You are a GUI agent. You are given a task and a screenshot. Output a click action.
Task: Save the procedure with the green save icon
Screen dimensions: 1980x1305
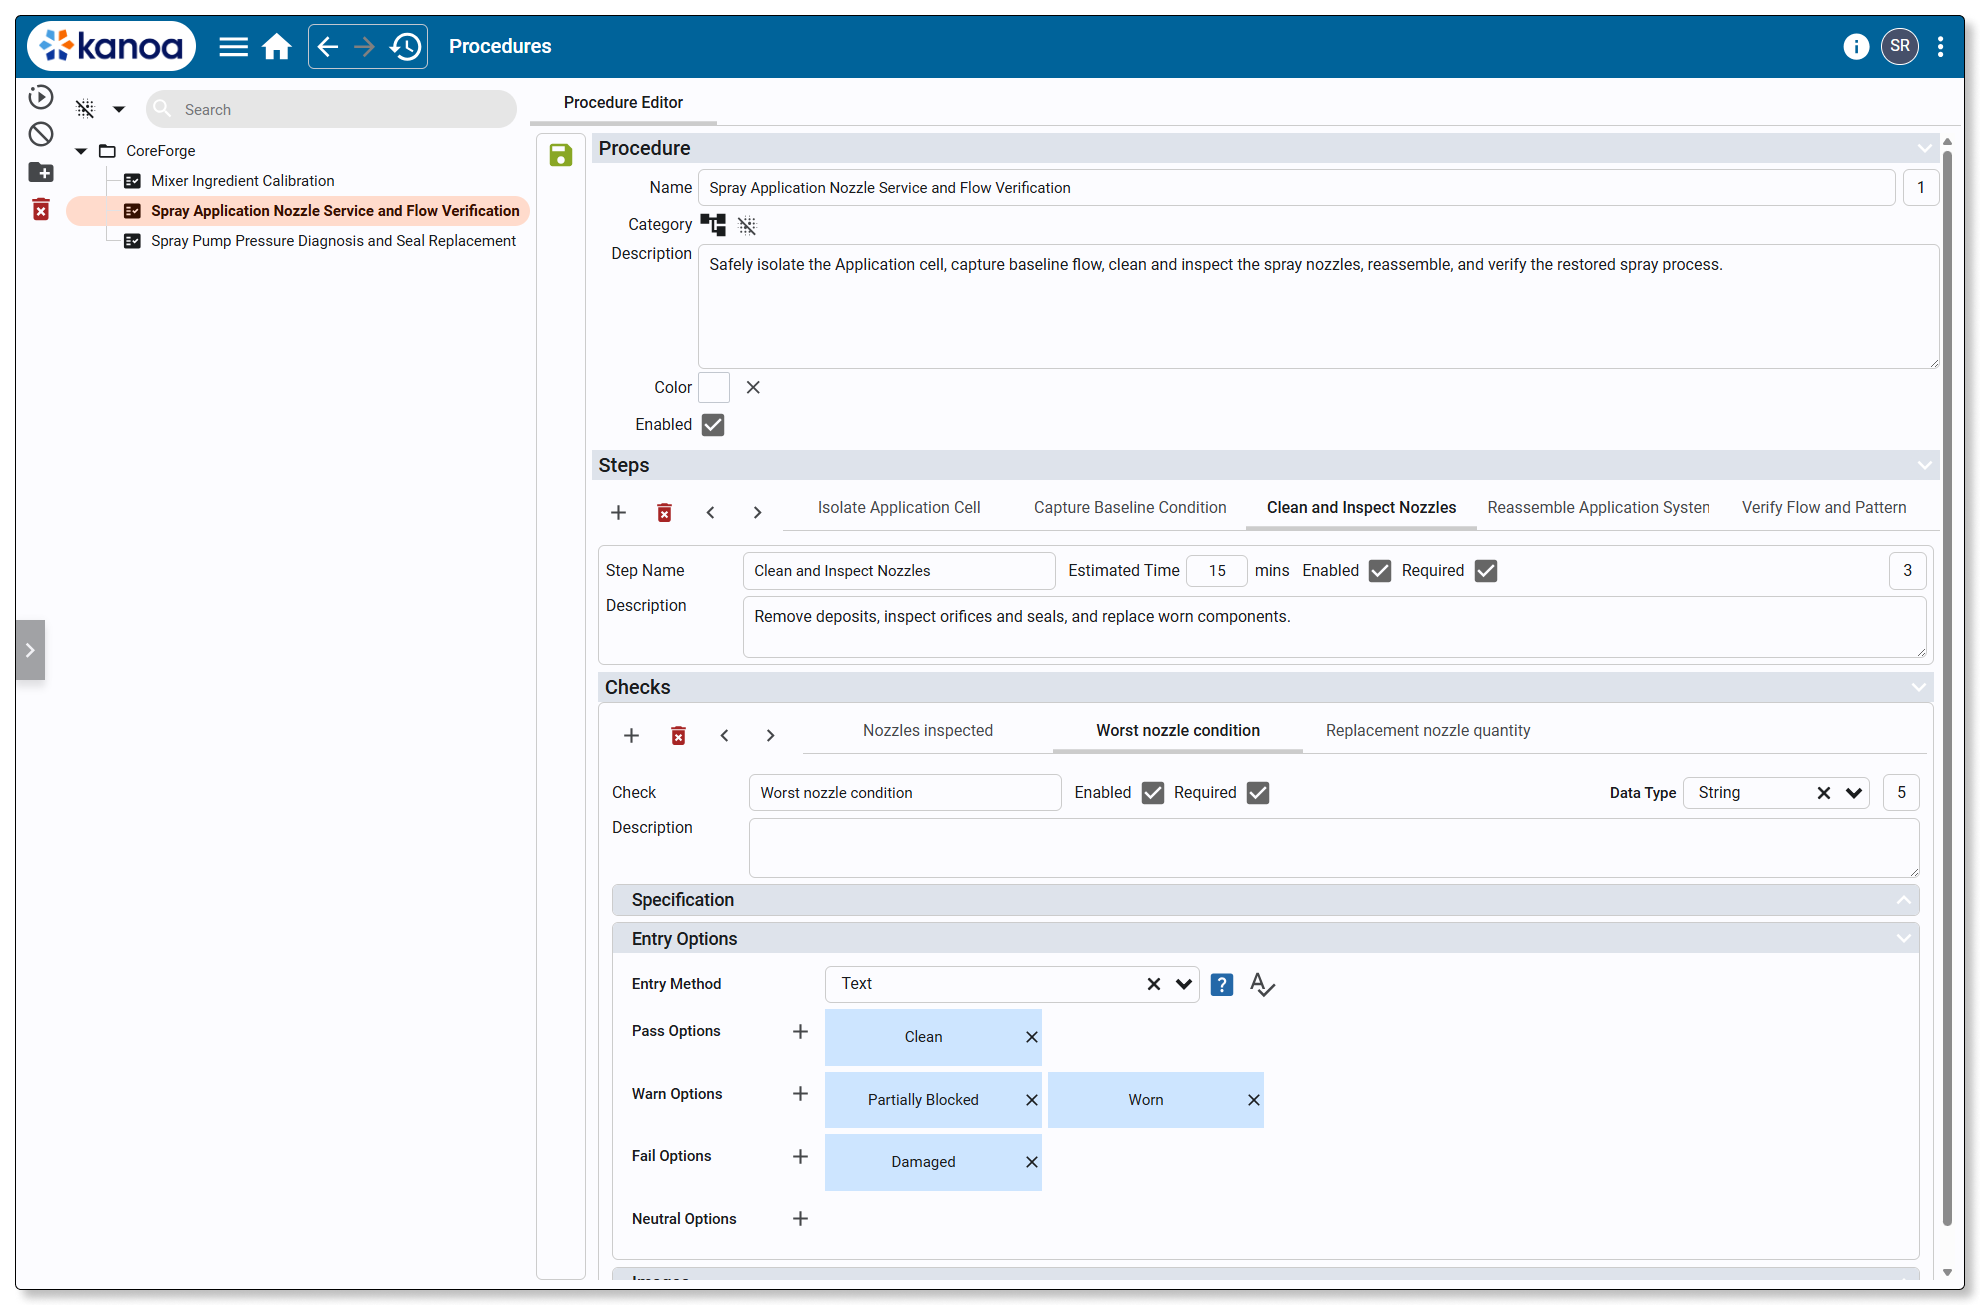point(561,155)
